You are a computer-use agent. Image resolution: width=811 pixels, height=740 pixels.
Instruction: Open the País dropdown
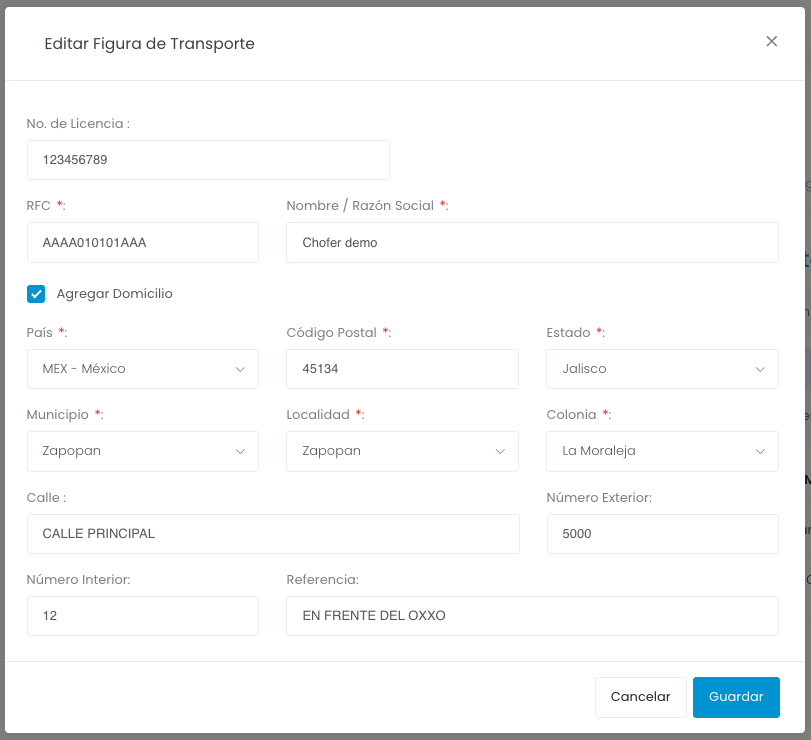(143, 369)
